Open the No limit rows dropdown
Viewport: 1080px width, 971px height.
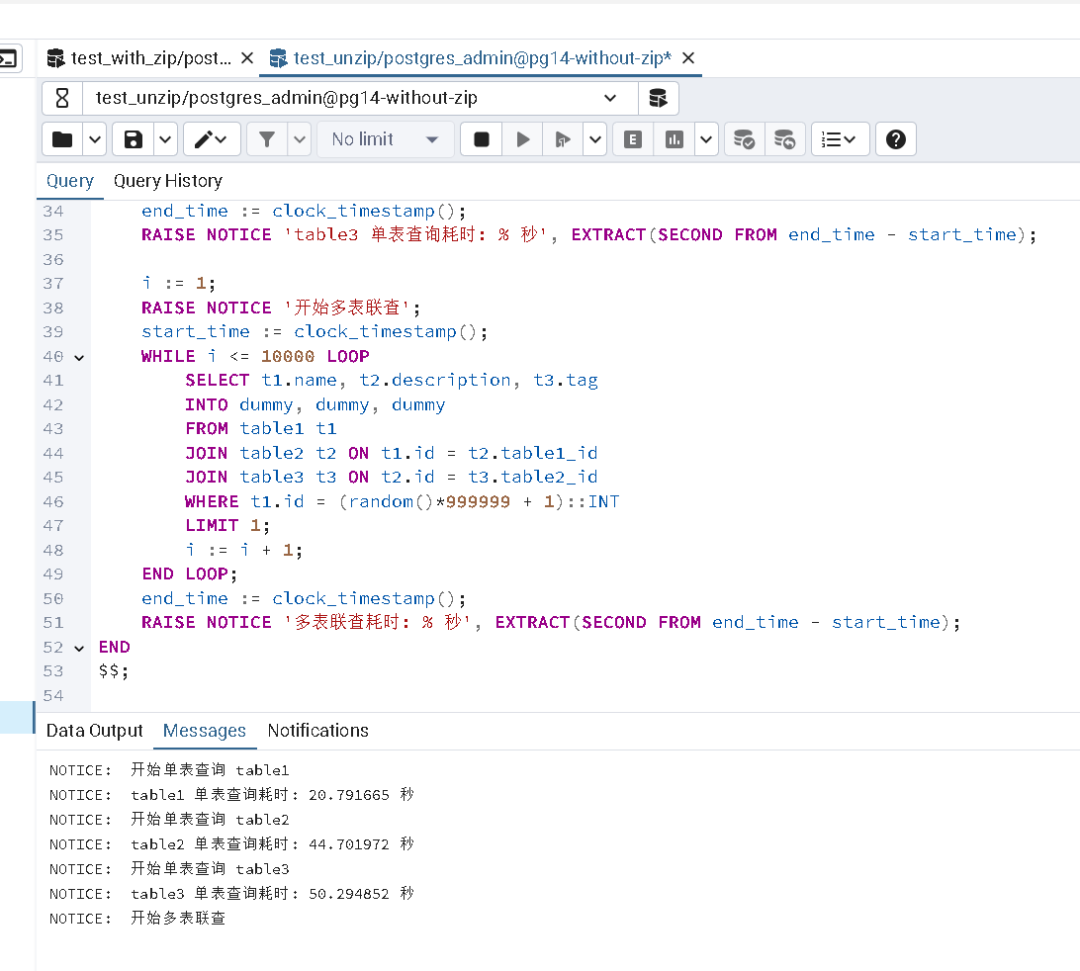coord(385,139)
